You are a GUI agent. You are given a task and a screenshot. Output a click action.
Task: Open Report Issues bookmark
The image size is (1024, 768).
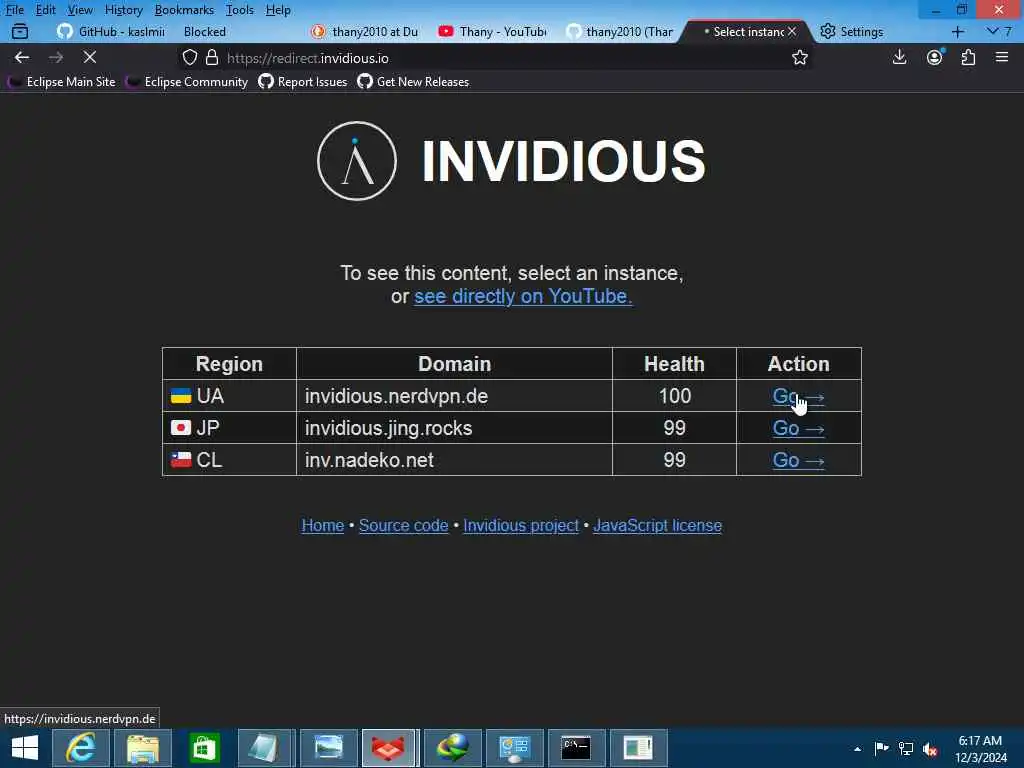303,82
